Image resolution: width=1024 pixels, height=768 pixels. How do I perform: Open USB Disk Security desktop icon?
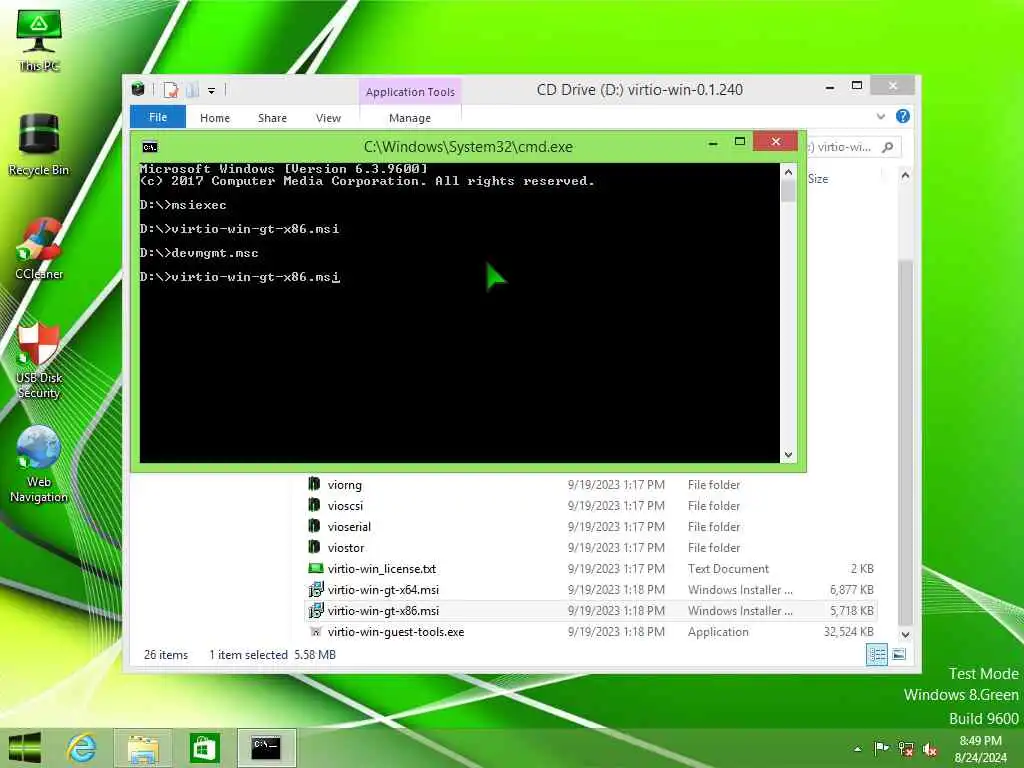39,360
